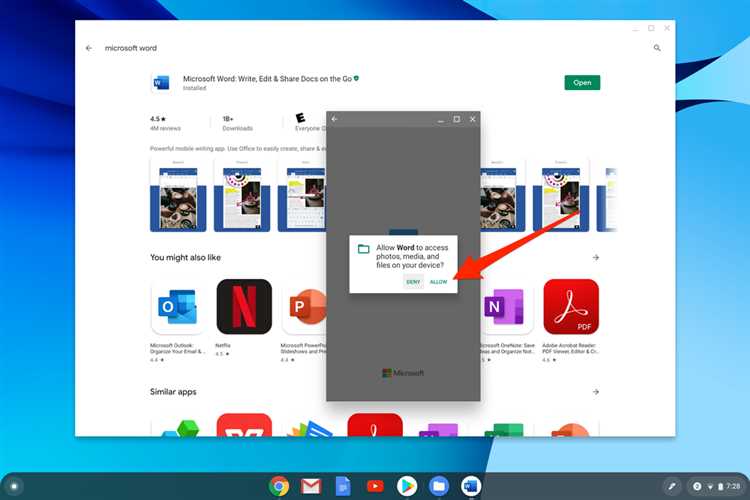
Task: View the third Word screenshot thumbnail
Action: click(302, 196)
